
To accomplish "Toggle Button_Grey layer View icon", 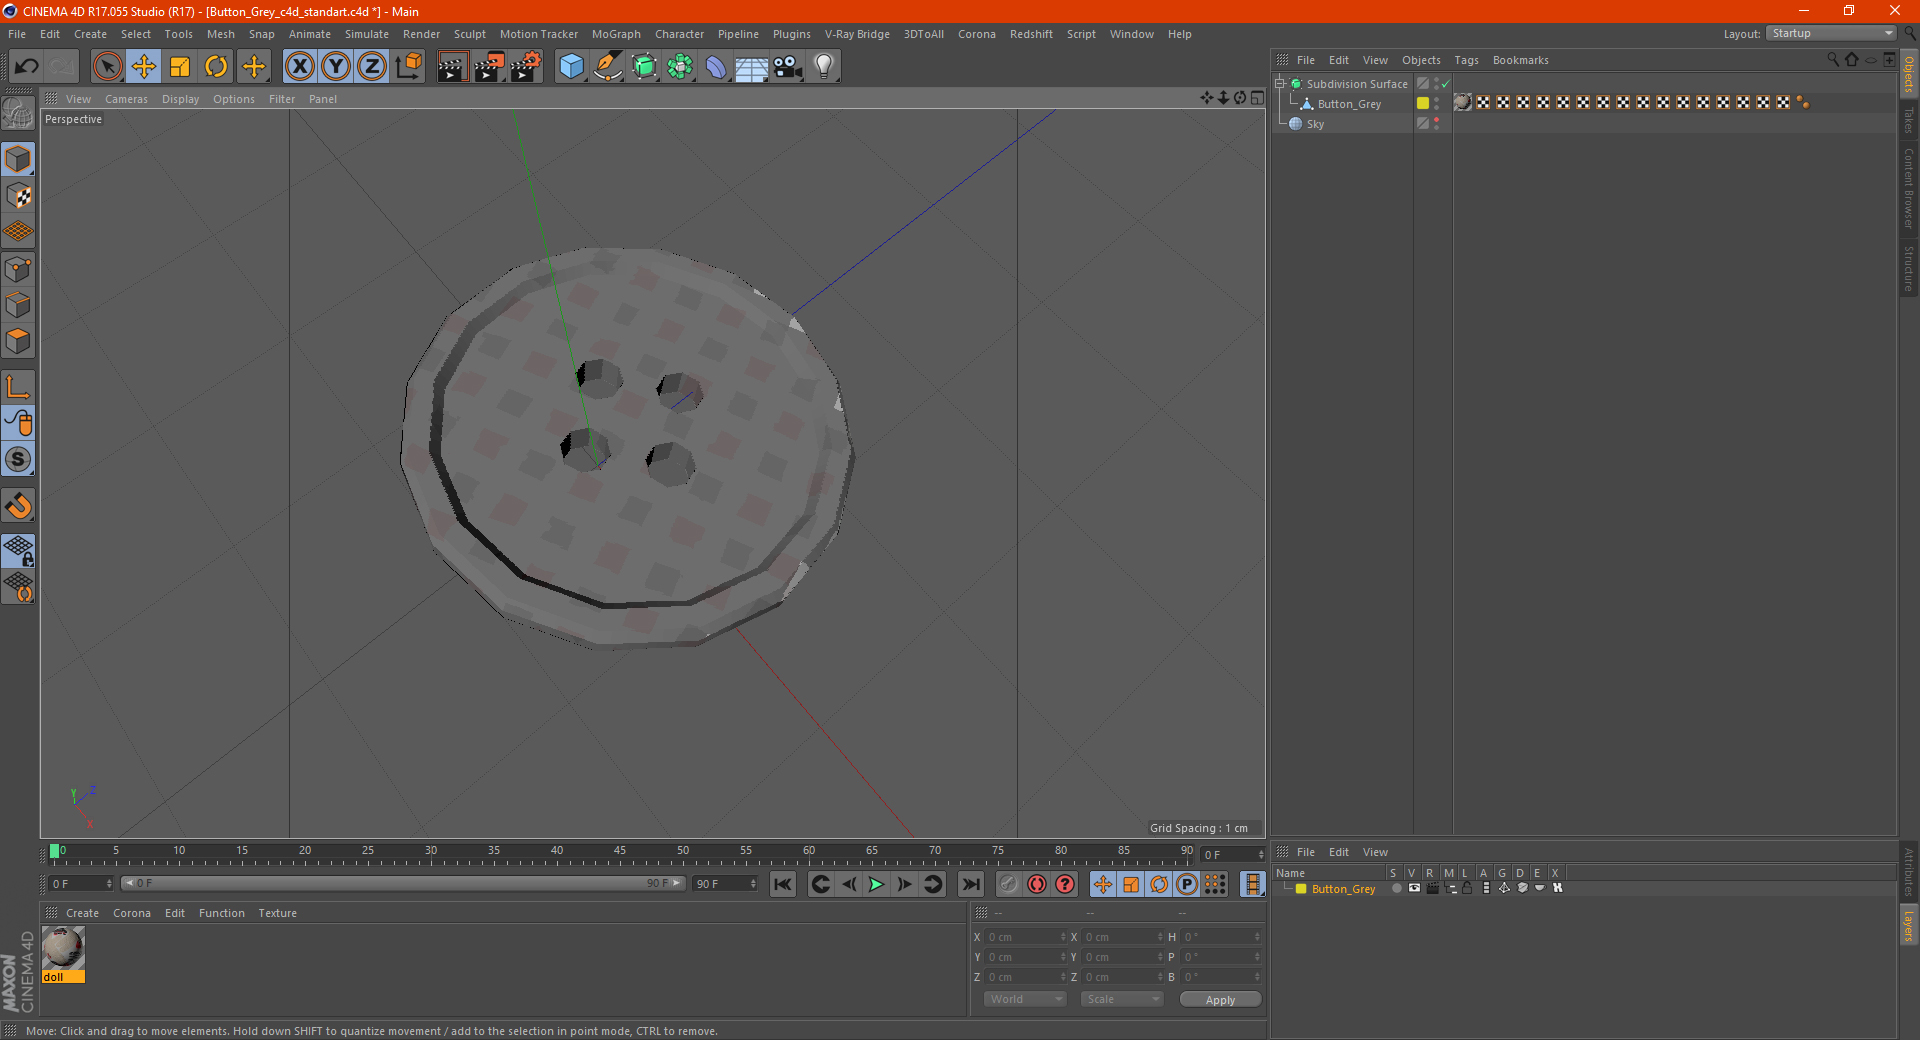I will click(1414, 888).
